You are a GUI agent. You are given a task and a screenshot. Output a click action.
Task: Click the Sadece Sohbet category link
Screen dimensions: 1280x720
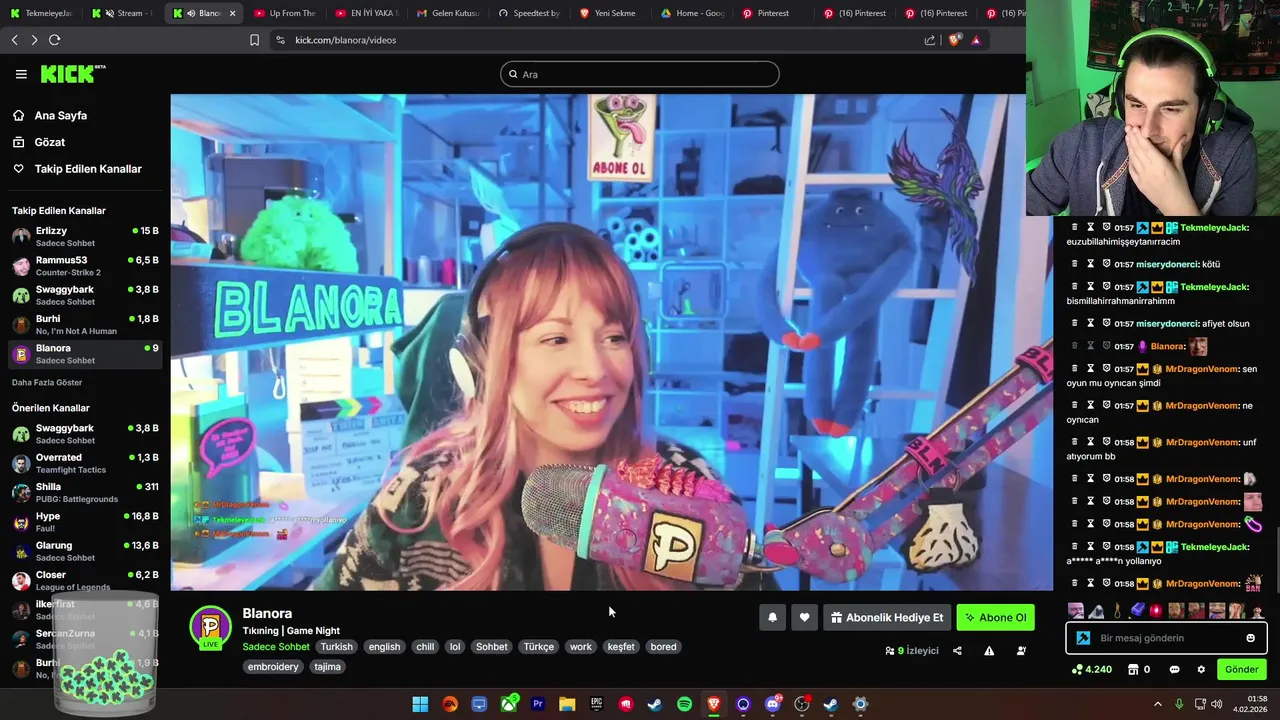click(x=276, y=647)
